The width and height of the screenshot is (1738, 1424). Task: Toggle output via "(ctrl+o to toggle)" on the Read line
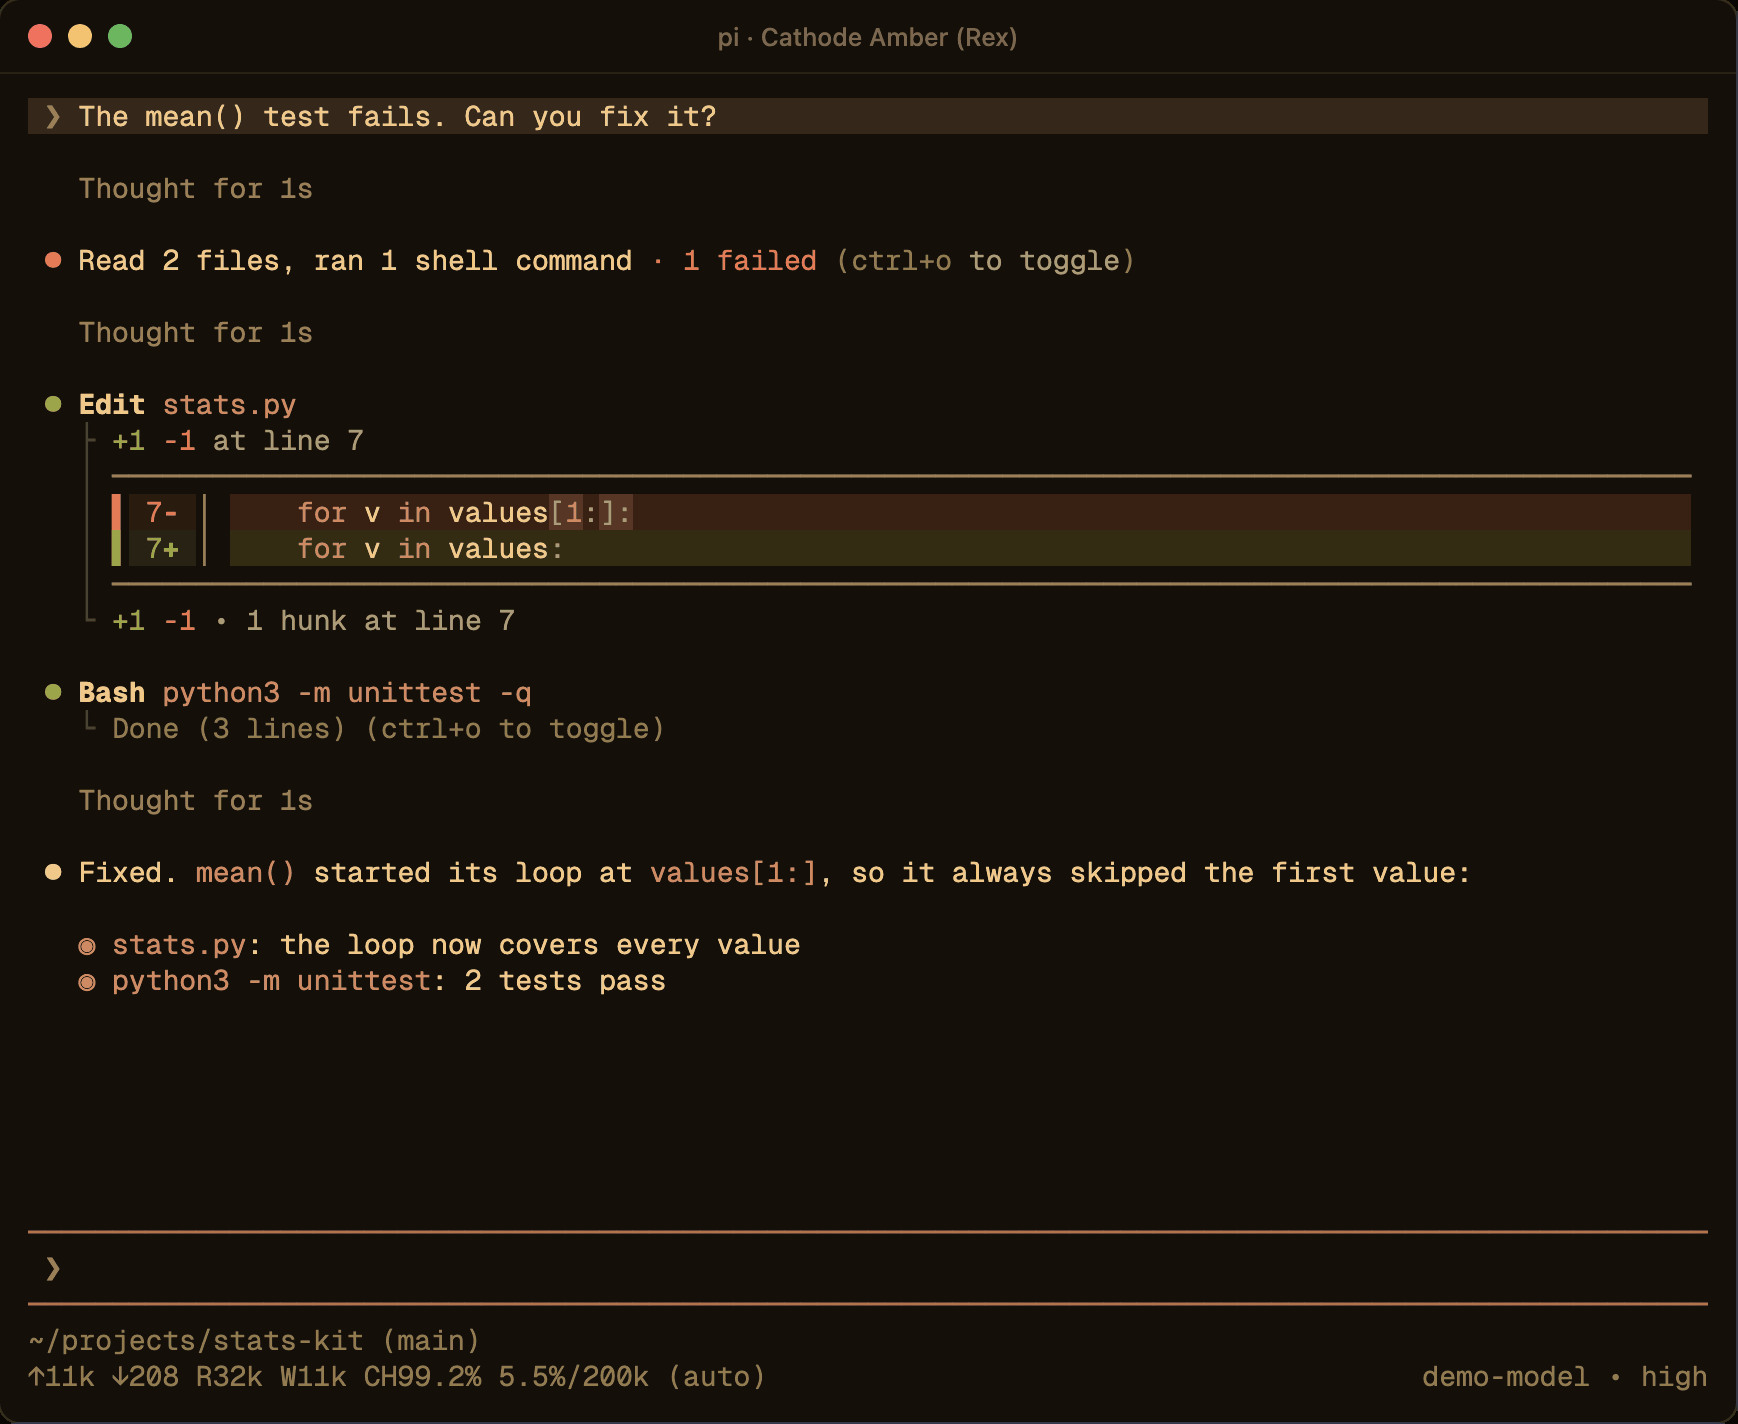coord(985,261)
